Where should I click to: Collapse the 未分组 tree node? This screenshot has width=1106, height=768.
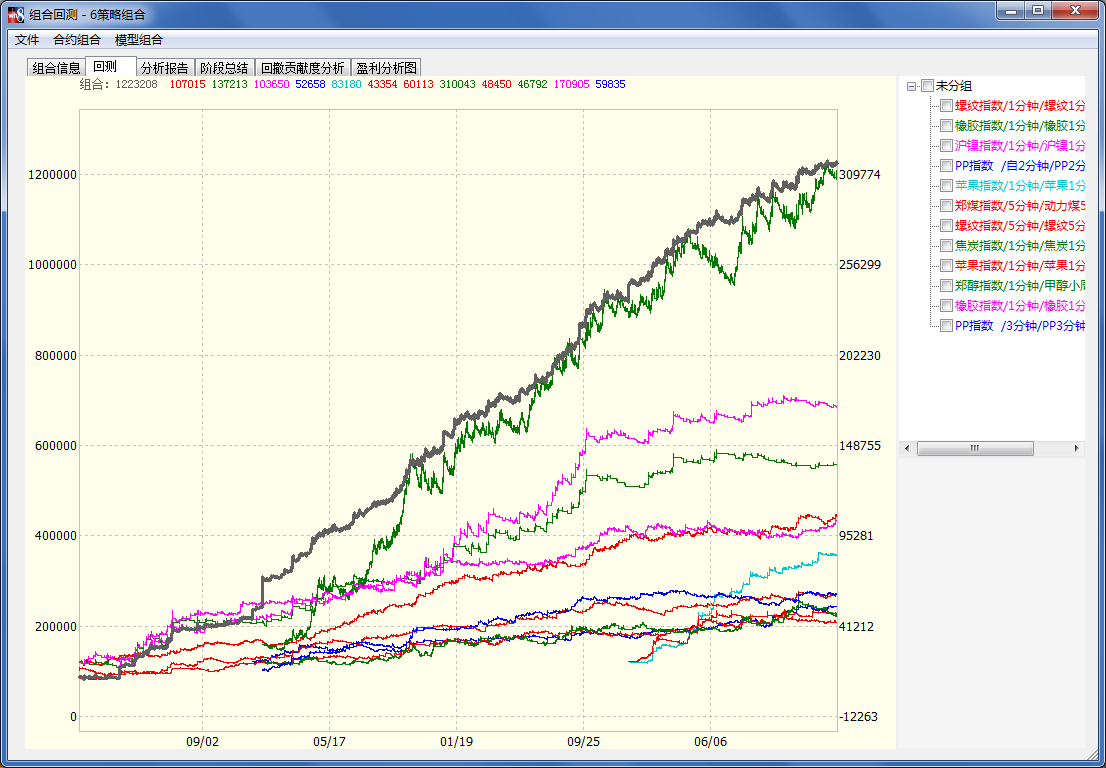tap(911, 86)
